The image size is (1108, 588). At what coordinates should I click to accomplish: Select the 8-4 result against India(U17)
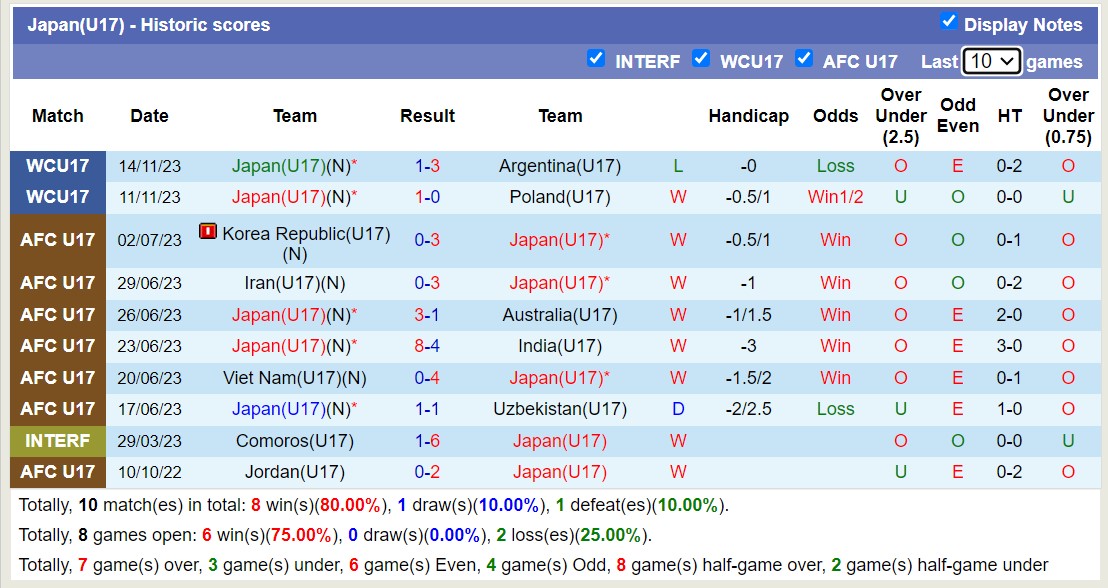[427, 346]
